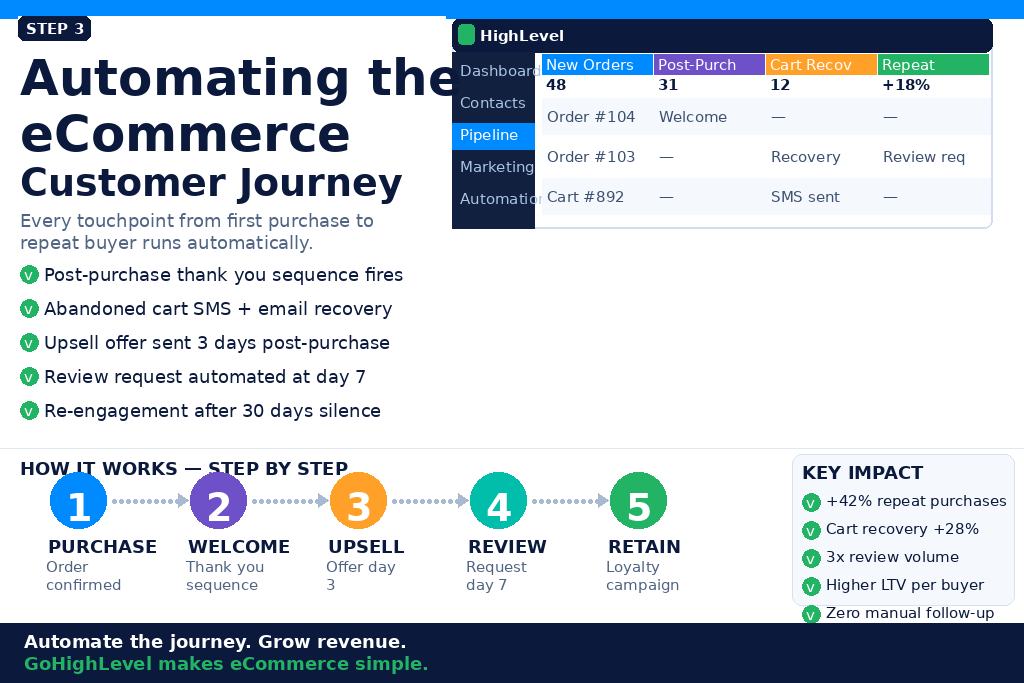Click the Recovery cell for Order #103
Image resolution: width=1024 pixels, height=683 pixels.
(805, 157)
